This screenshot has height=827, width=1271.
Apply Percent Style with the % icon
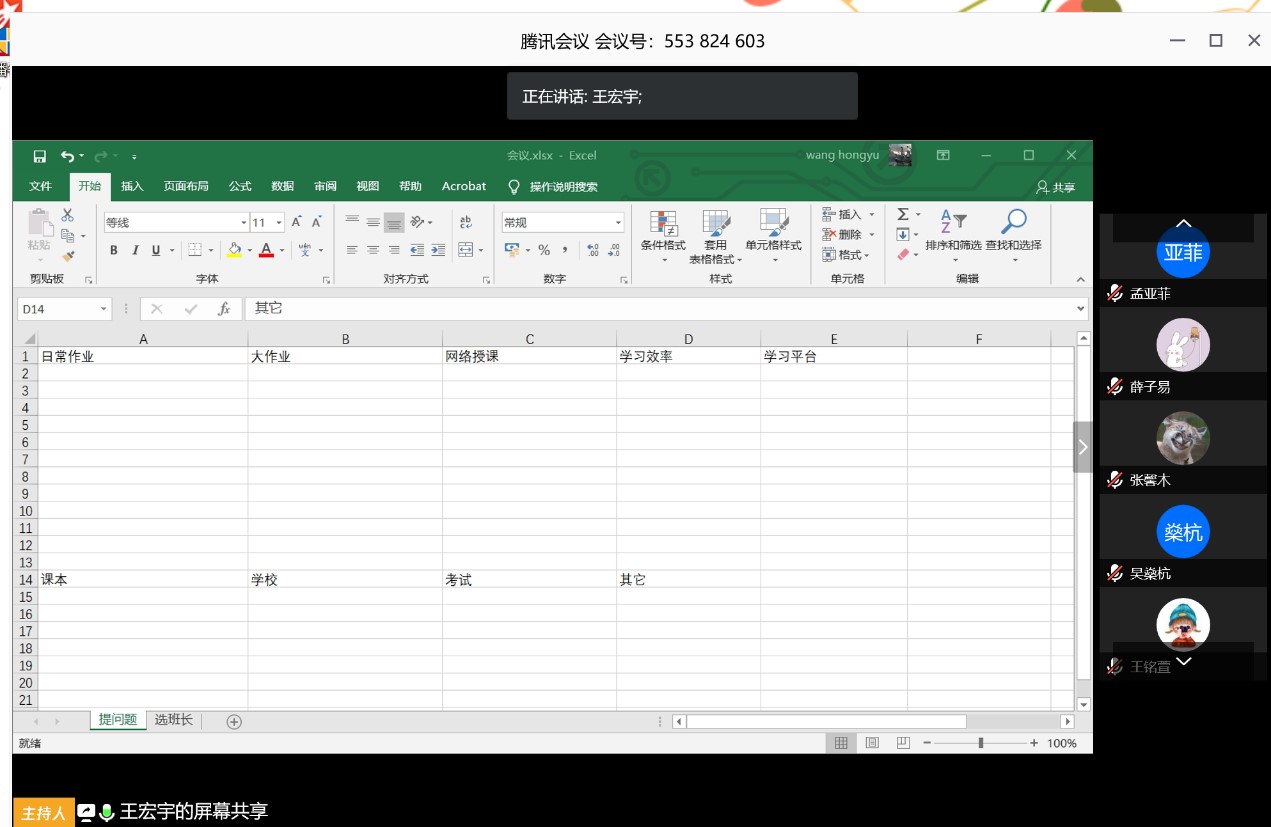(544, 250)
